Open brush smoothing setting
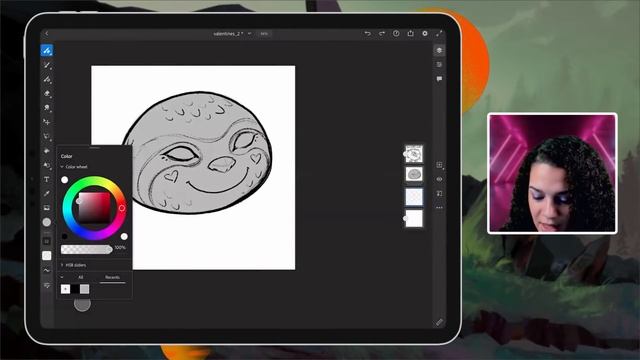The width and height of the screenshot is (640, 360). coord(47,270)
